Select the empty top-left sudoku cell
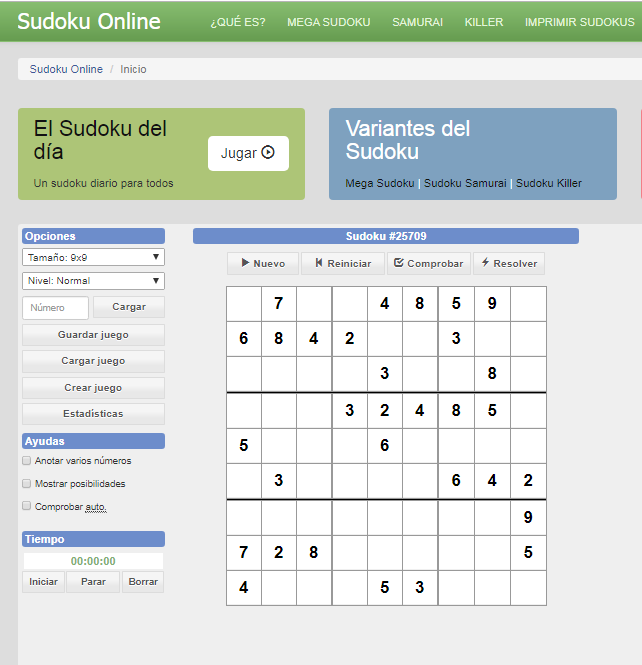 point(243,303)
